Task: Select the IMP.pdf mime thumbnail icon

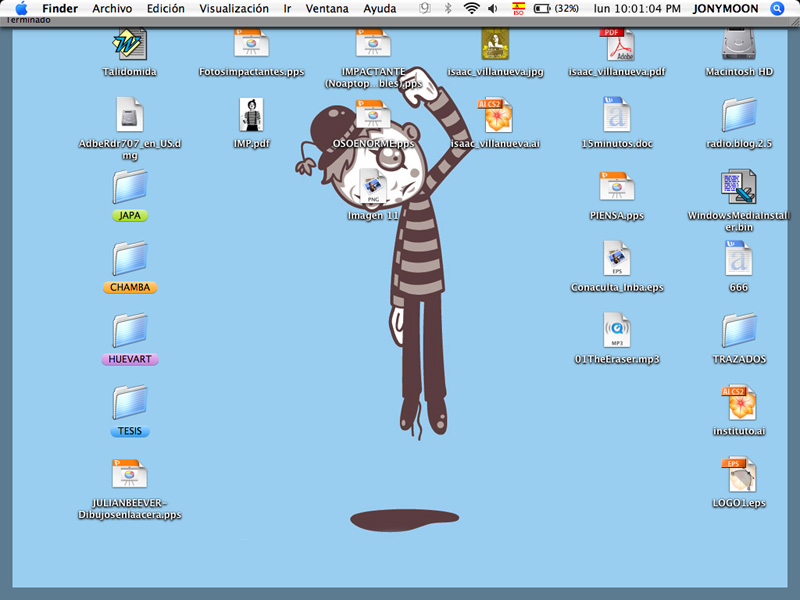Action: coord(252,114)
